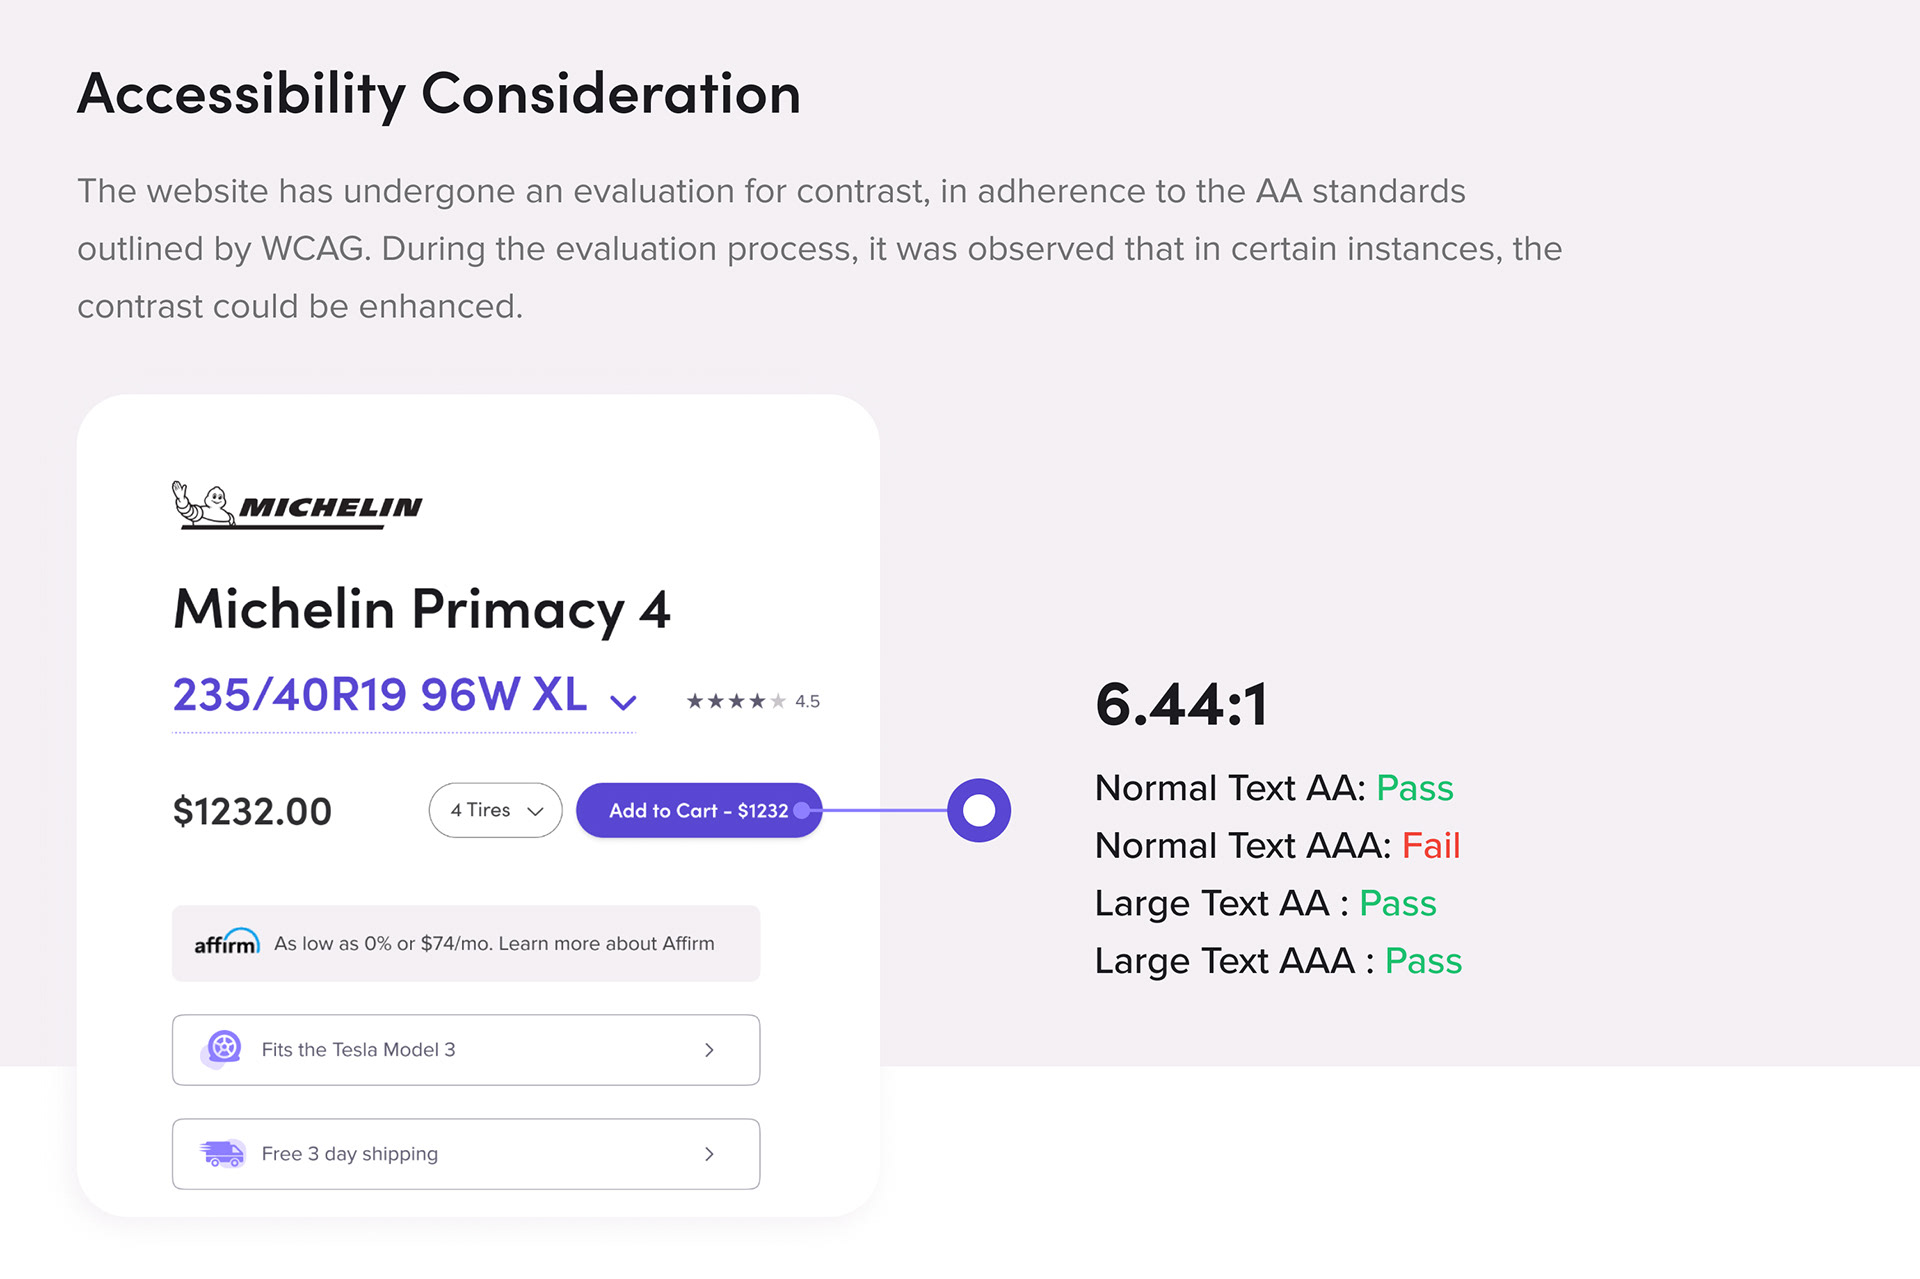1920x1279 pixels.
Task: Click the wheel icon beside Tesla fitment
Action: (x=224, y=1048)
